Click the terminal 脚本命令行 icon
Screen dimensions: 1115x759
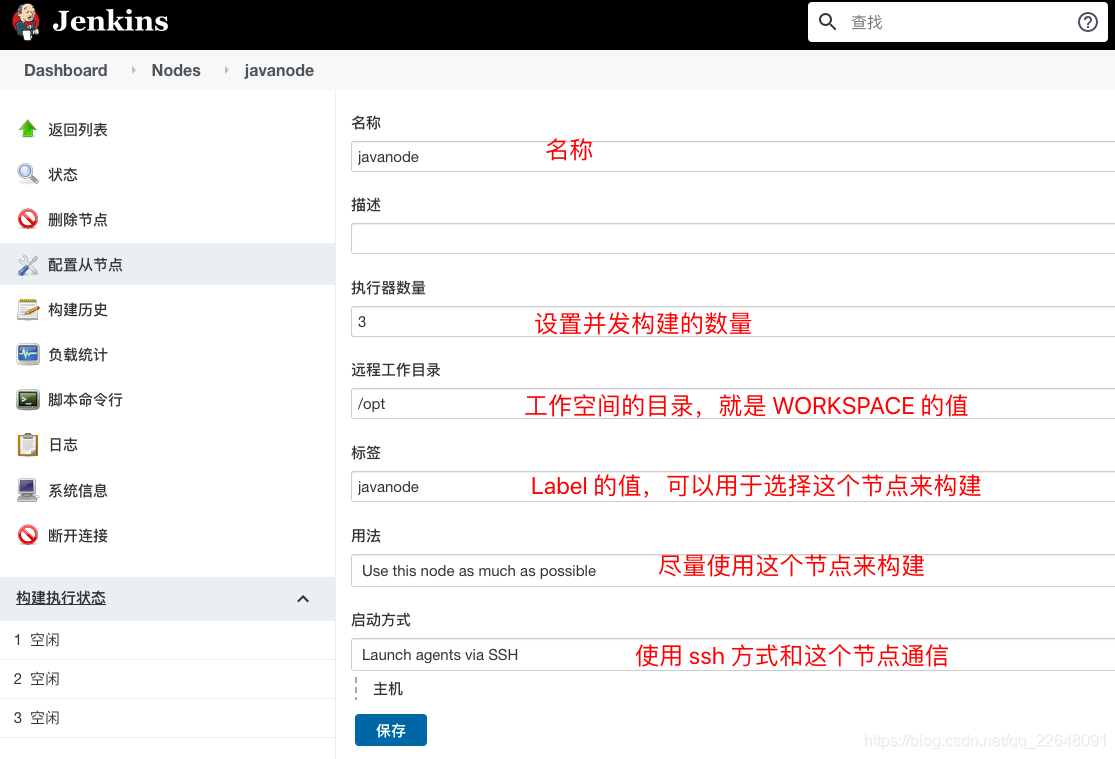(28, 400)
